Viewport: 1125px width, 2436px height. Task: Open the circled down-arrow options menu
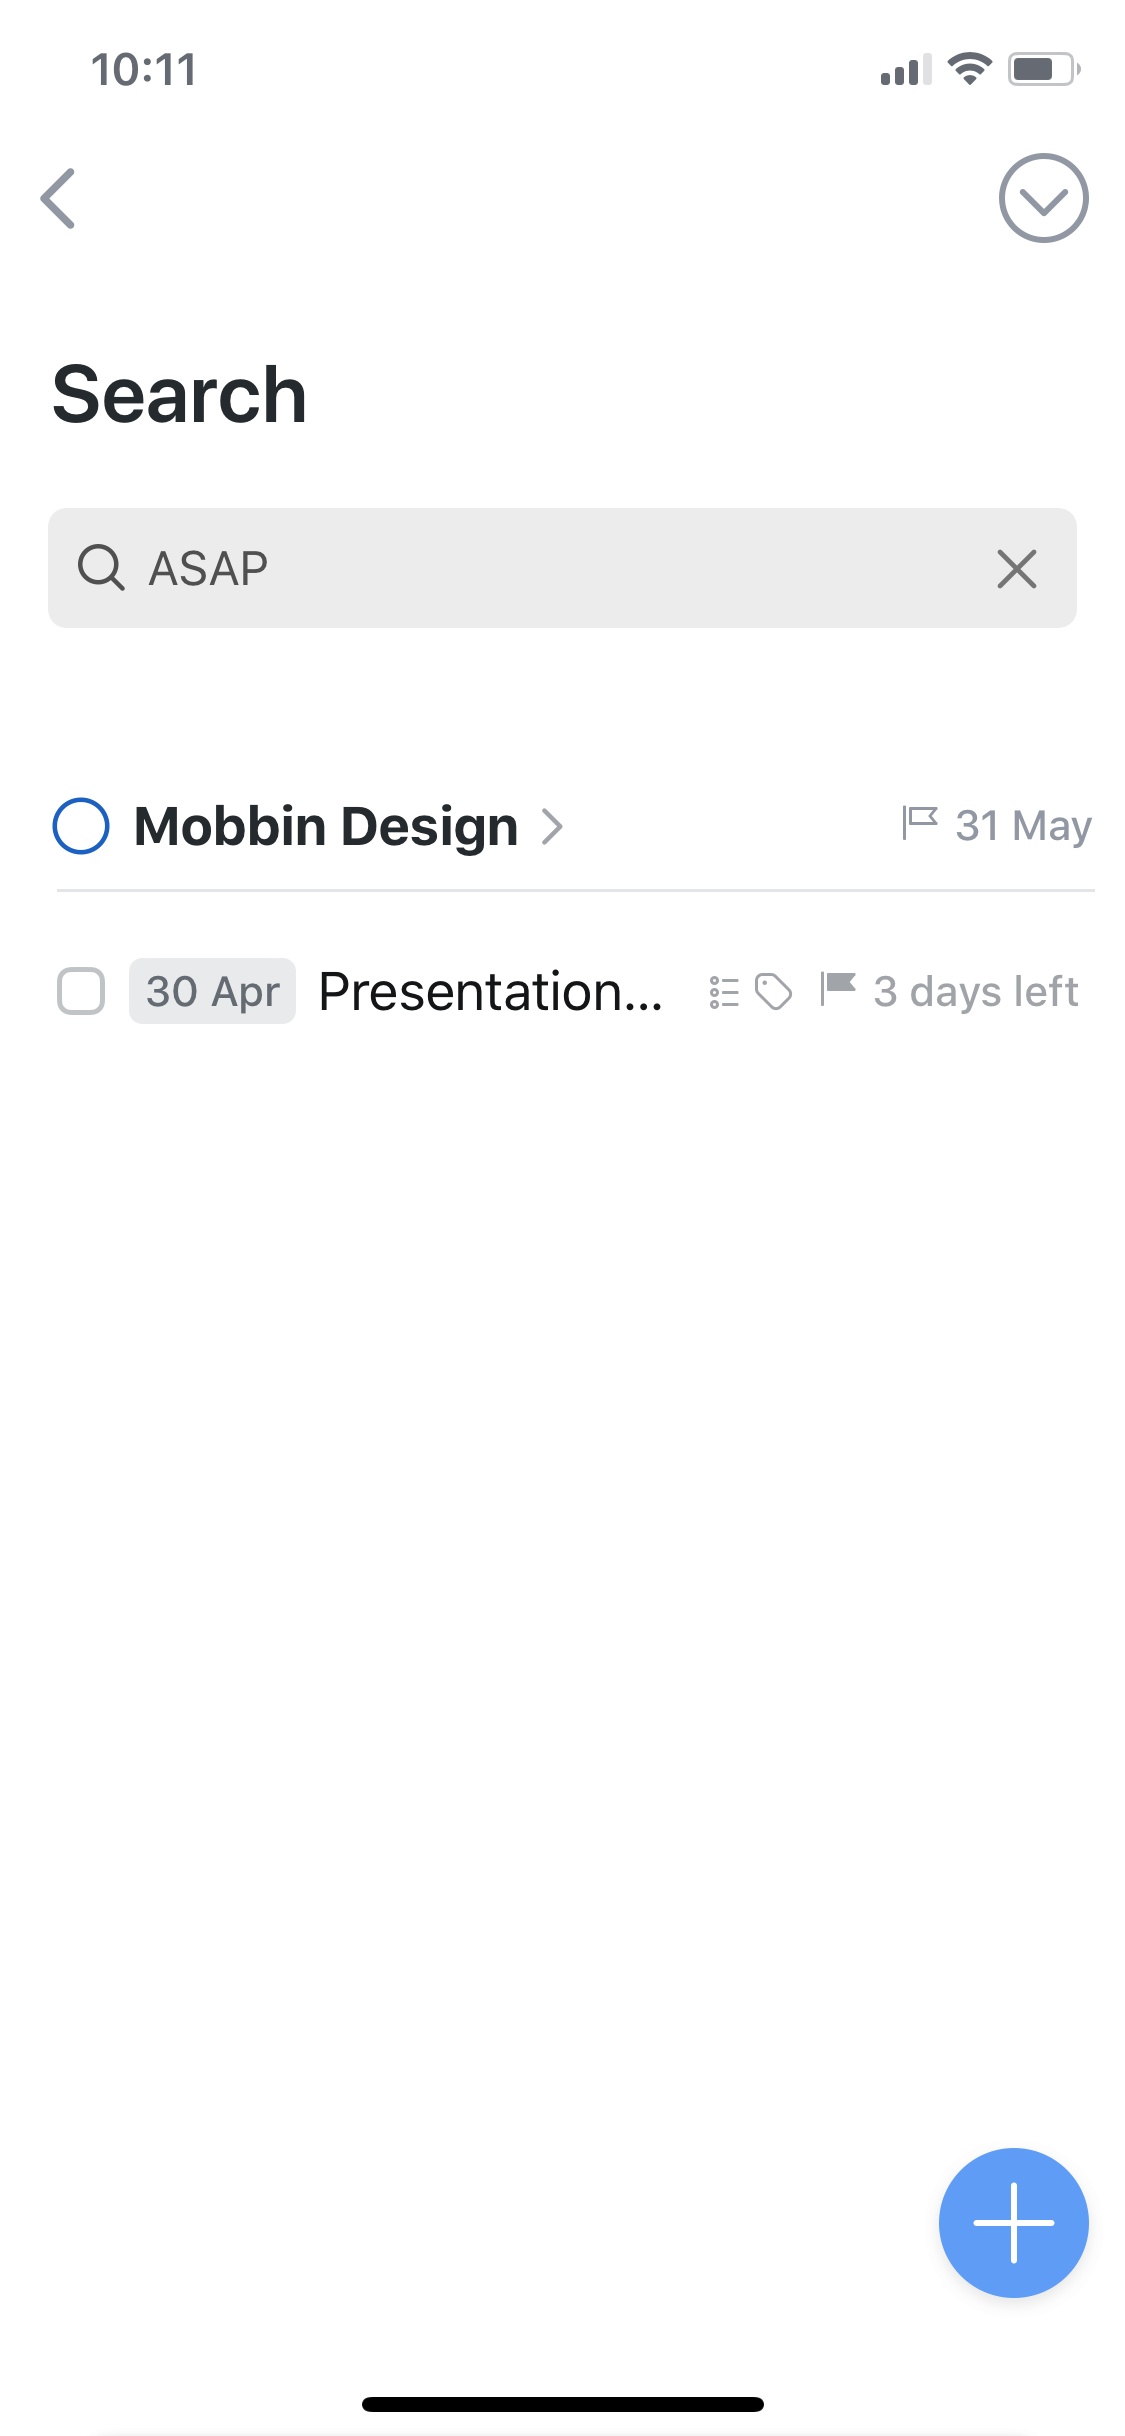click(1043, 198)
